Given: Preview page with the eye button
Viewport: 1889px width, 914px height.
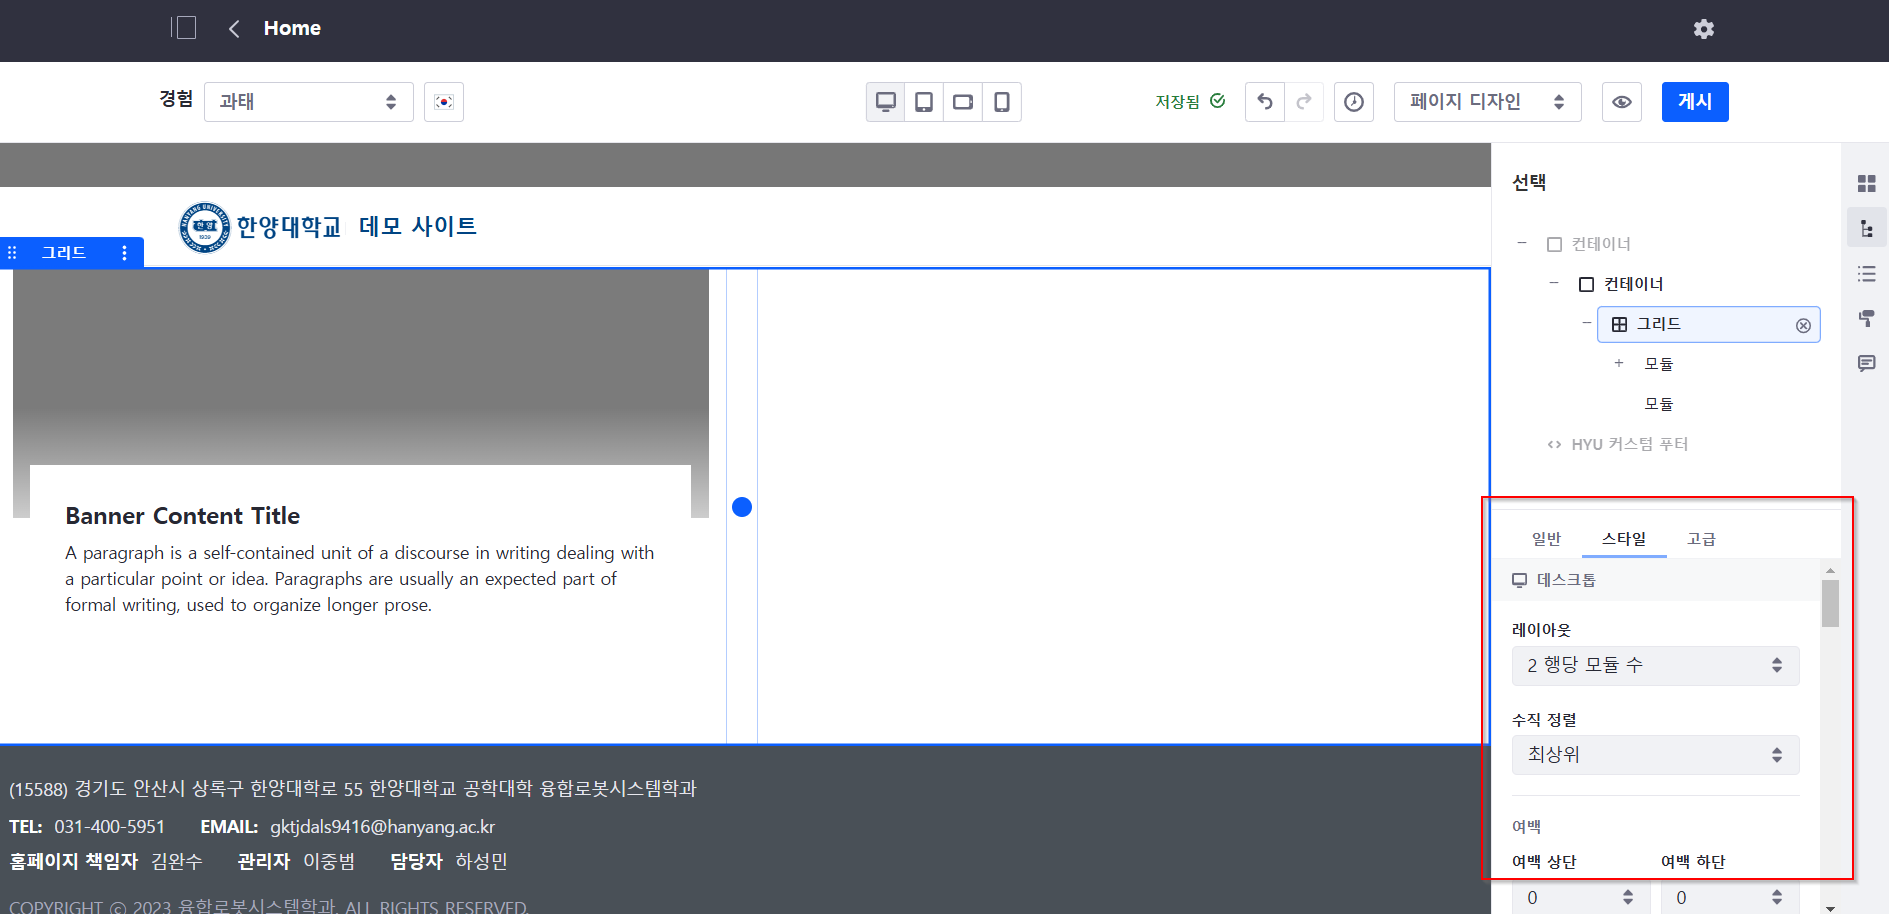Looking at the screenshot, I should pyautogui.click(x=1621, y=102).
